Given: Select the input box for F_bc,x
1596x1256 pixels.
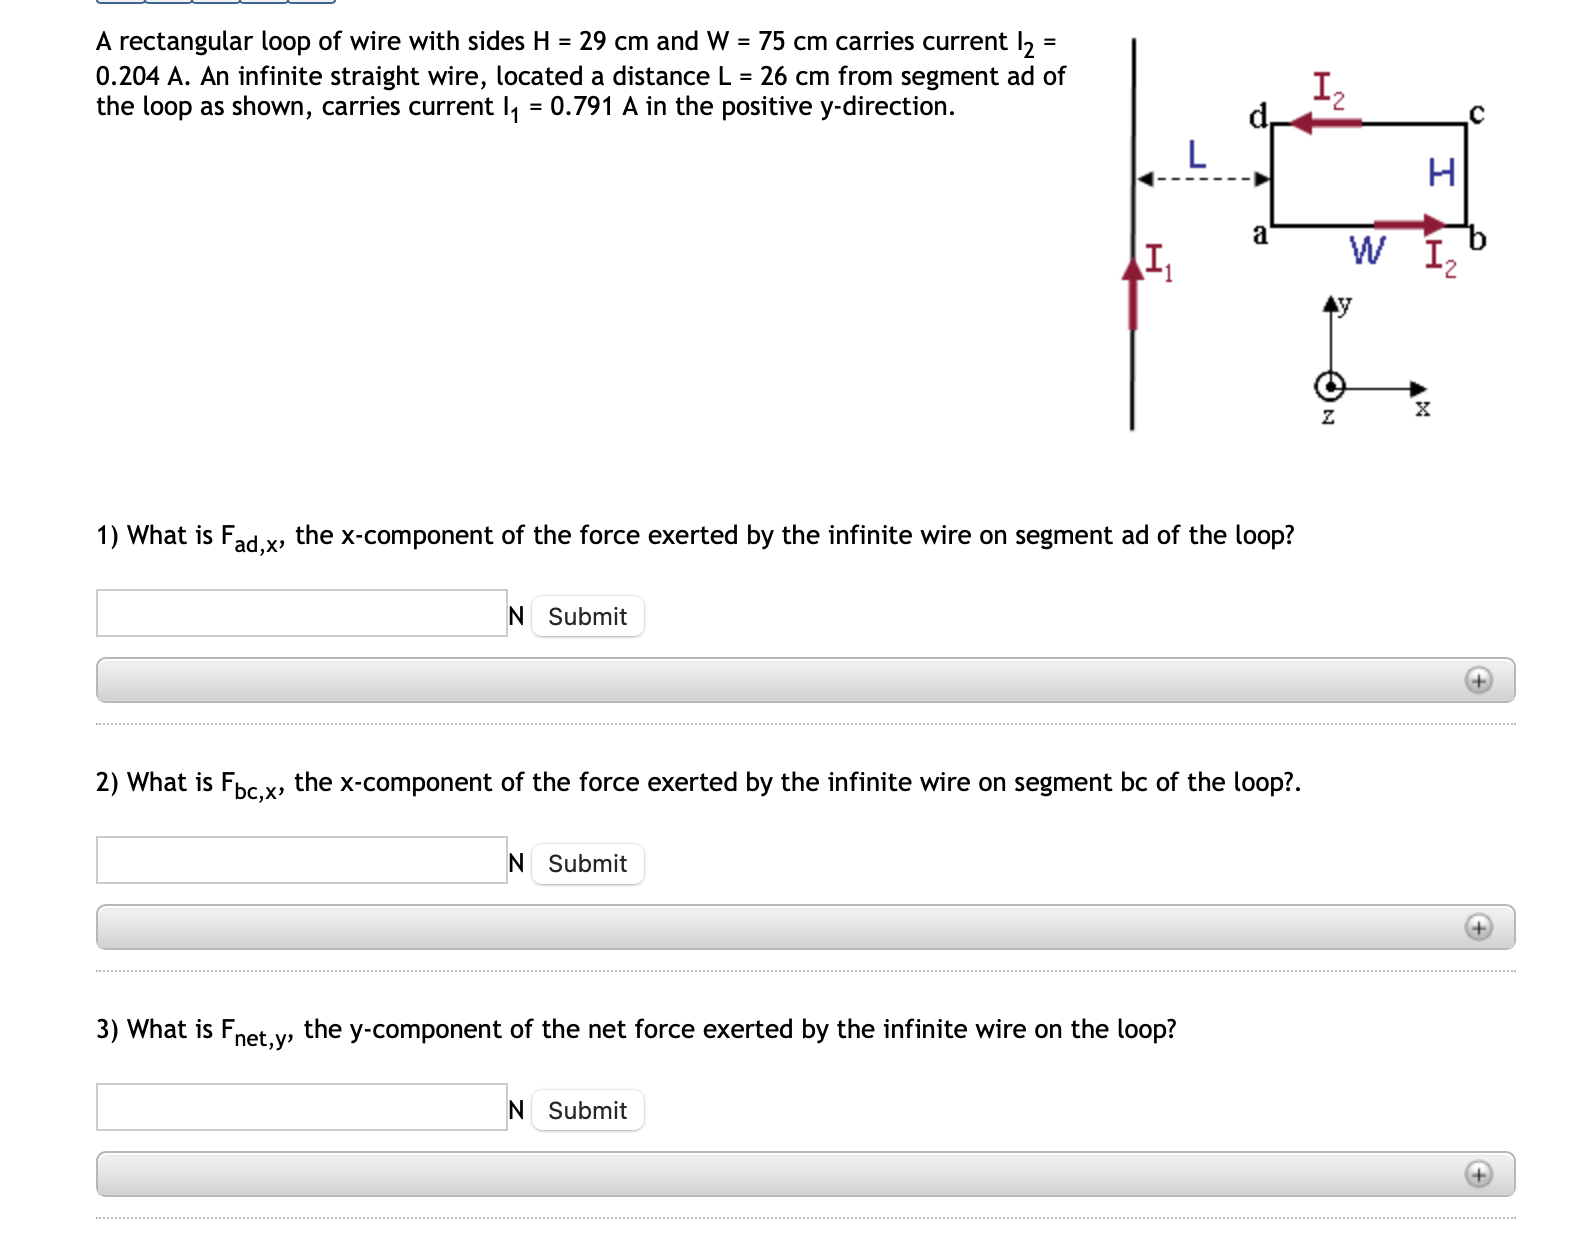Looking at the screenshot, I should click(x=300, y=859).
